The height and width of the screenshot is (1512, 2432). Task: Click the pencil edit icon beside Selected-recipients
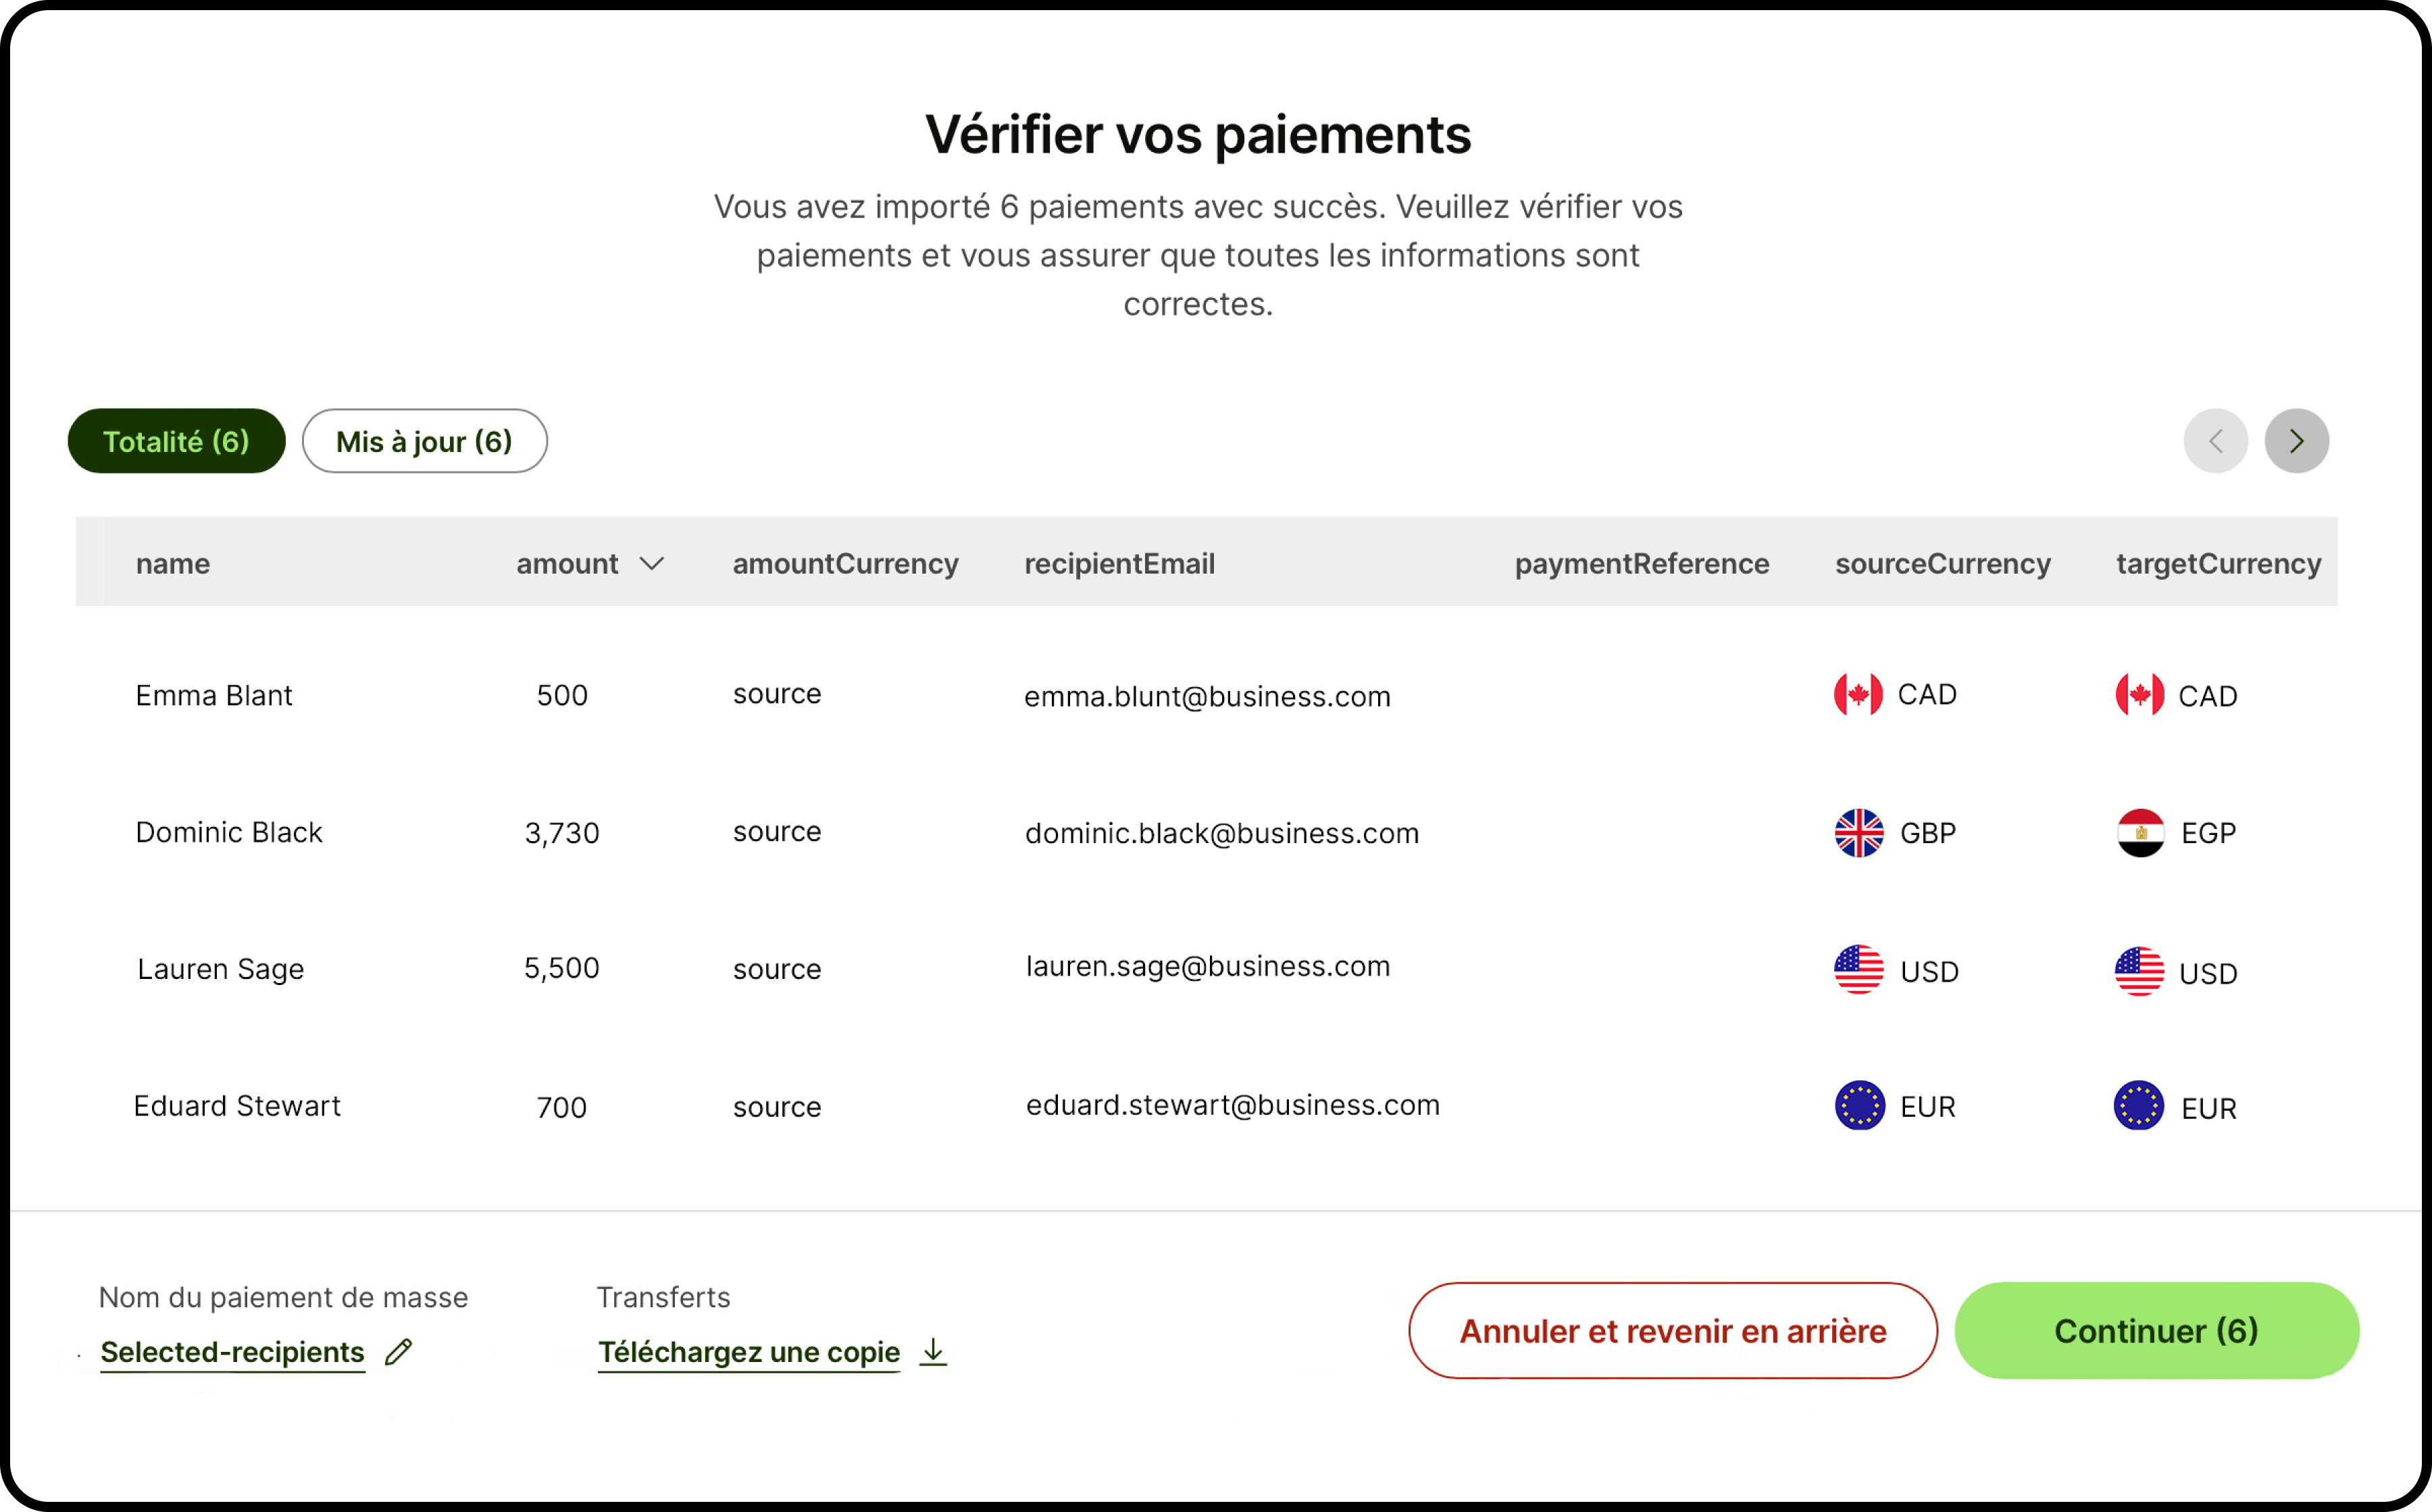[399, 1351]
